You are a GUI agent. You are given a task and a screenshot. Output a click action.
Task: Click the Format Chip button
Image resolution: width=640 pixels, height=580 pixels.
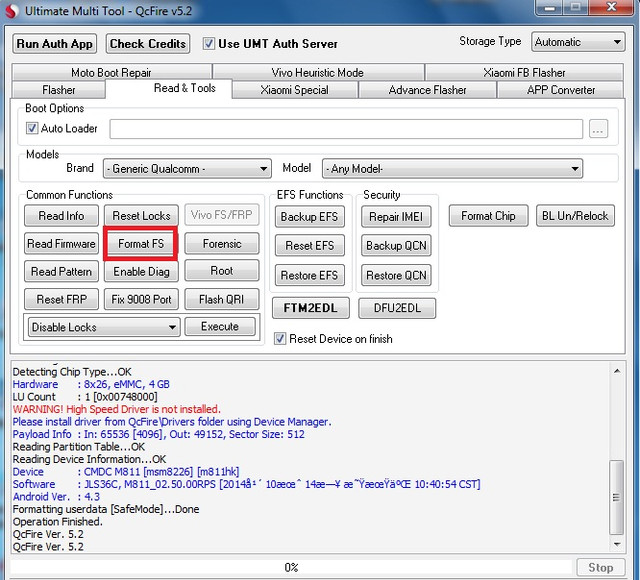488,216
